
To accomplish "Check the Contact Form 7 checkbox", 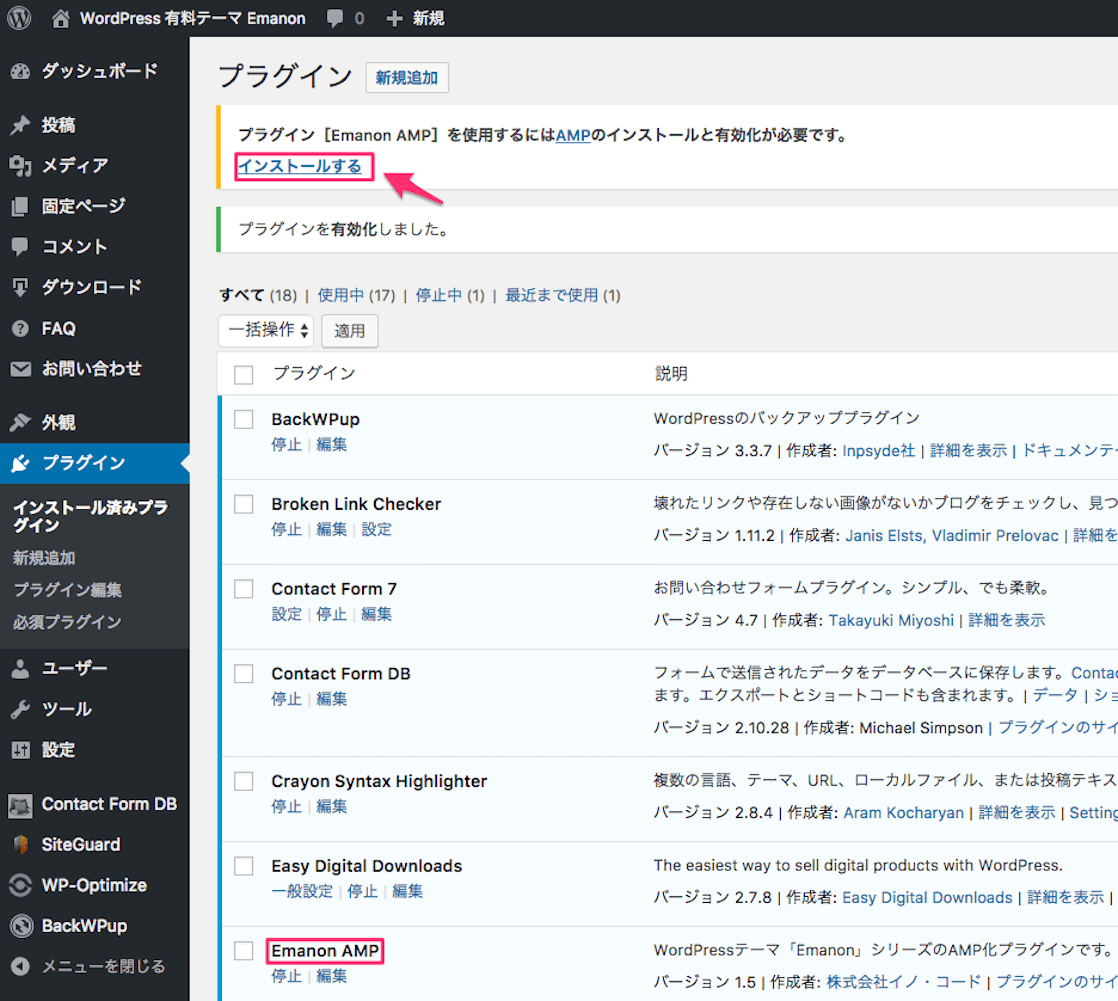I will [244, 589].
